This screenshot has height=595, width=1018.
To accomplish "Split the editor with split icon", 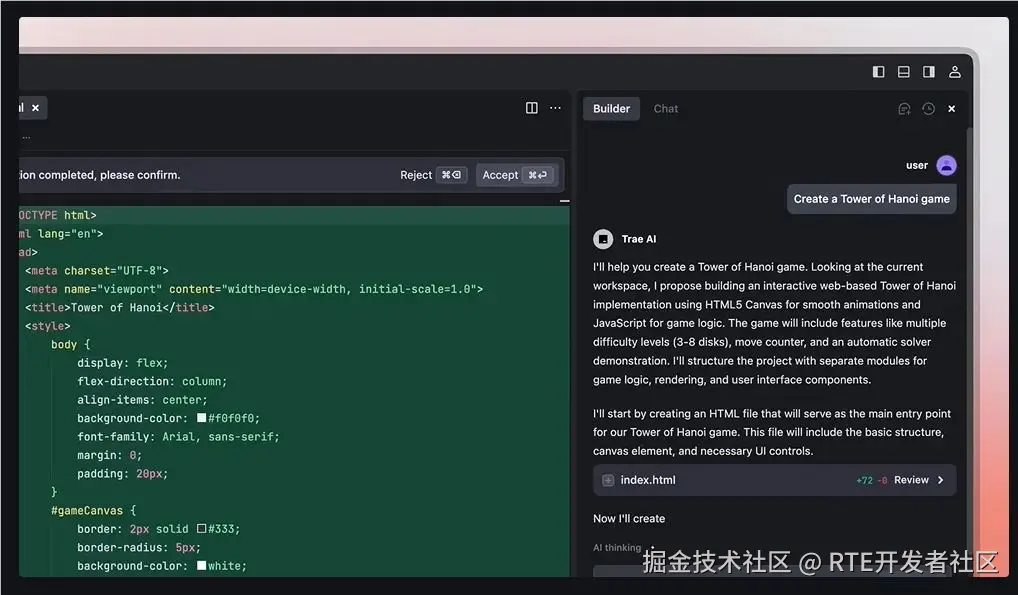I will (531, 108).
